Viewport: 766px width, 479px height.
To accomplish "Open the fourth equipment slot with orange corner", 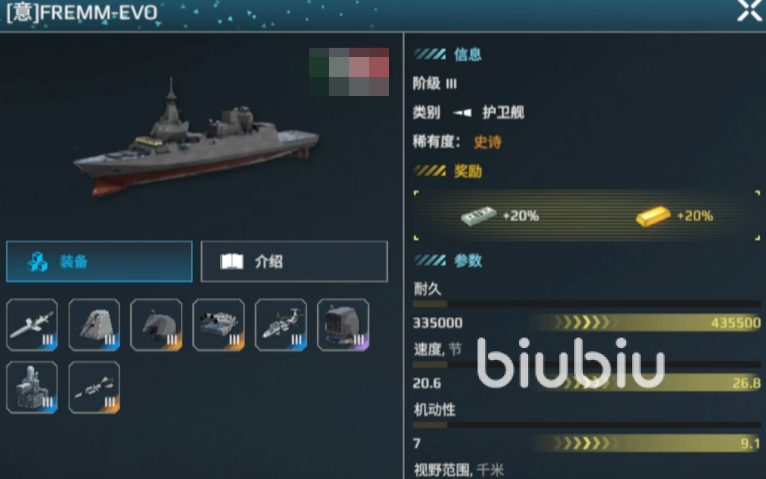I will [x=218, y=325].
